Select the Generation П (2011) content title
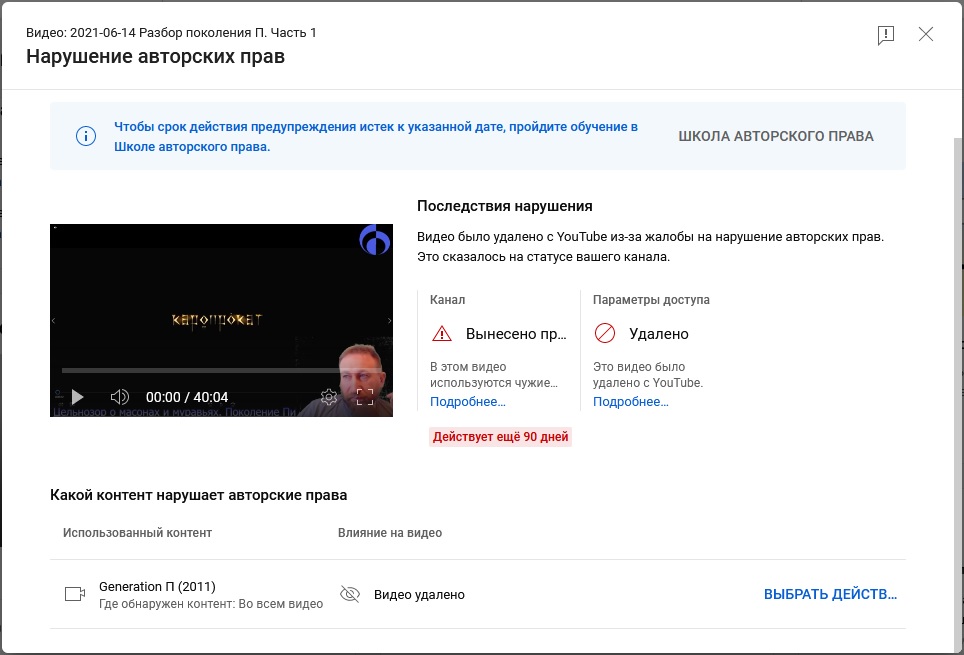The height and width of the screenshot is (655, 964). (157, 587)
